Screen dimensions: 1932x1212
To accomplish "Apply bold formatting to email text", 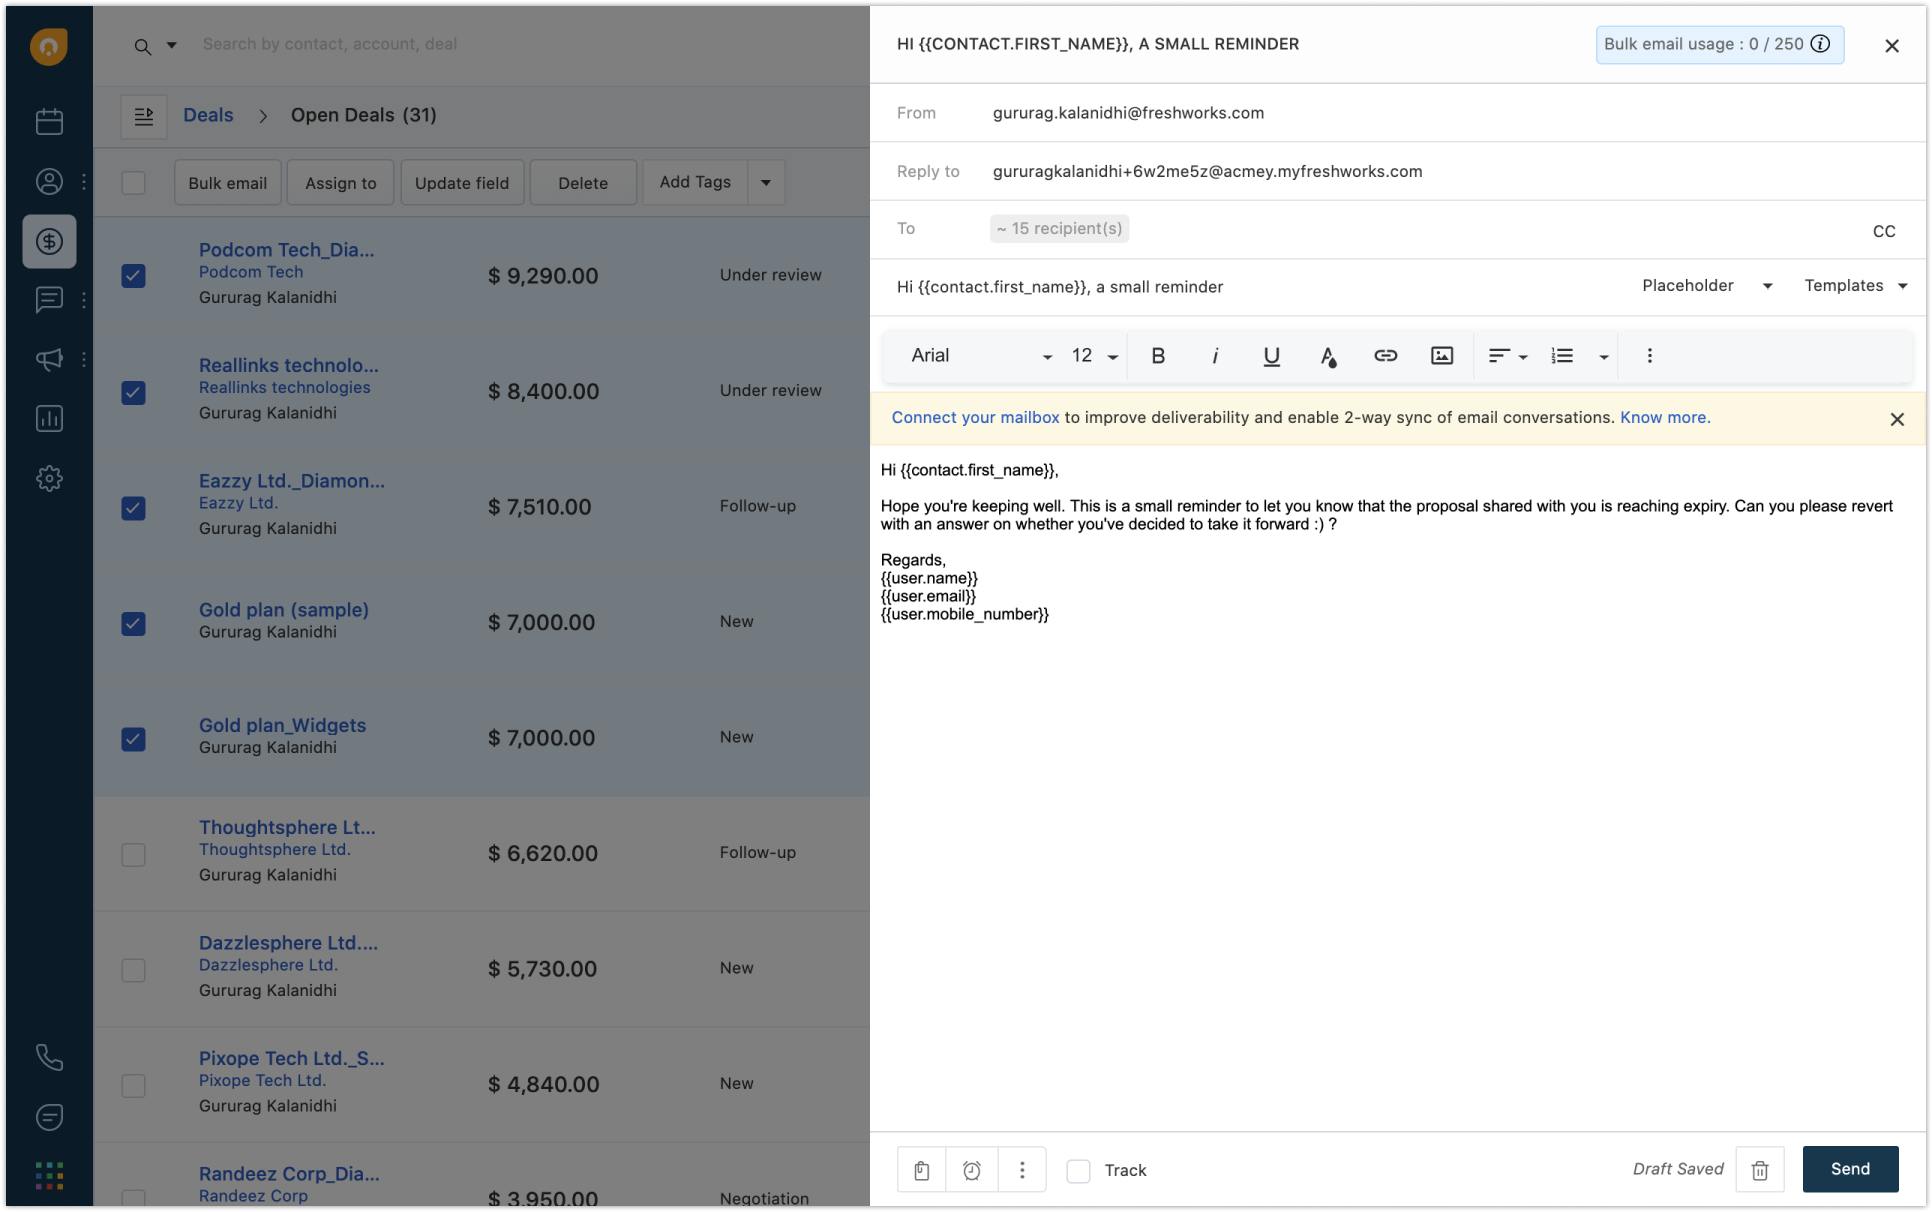I will click(x=1158, y=355).
